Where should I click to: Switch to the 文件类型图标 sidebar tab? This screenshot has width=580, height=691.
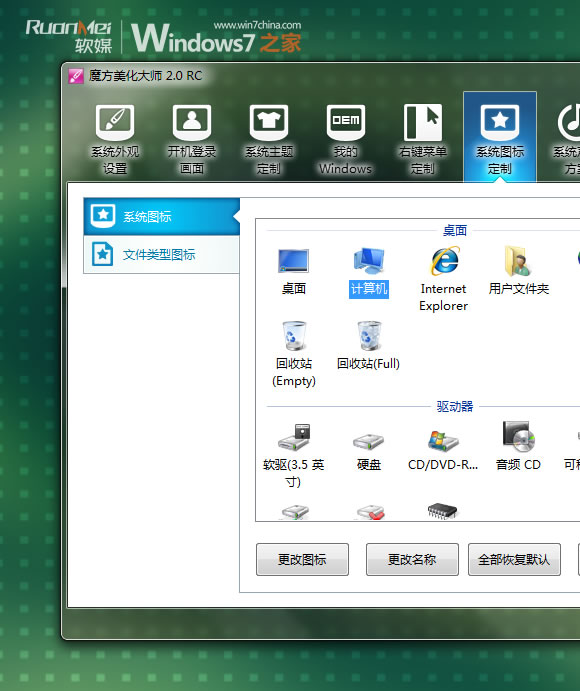(x=162, y=254)
